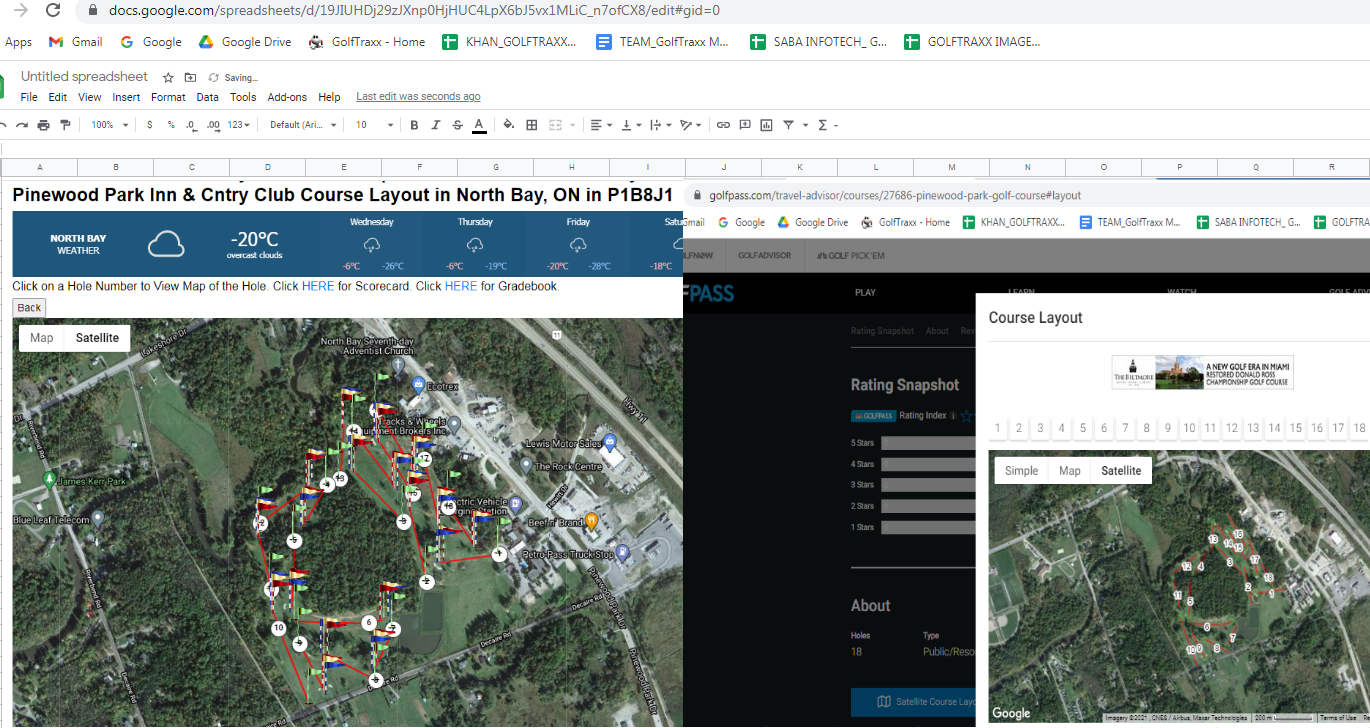Screen dimensions: 1370x728
Task: Select column D header
Action: [x=268, y=167]
